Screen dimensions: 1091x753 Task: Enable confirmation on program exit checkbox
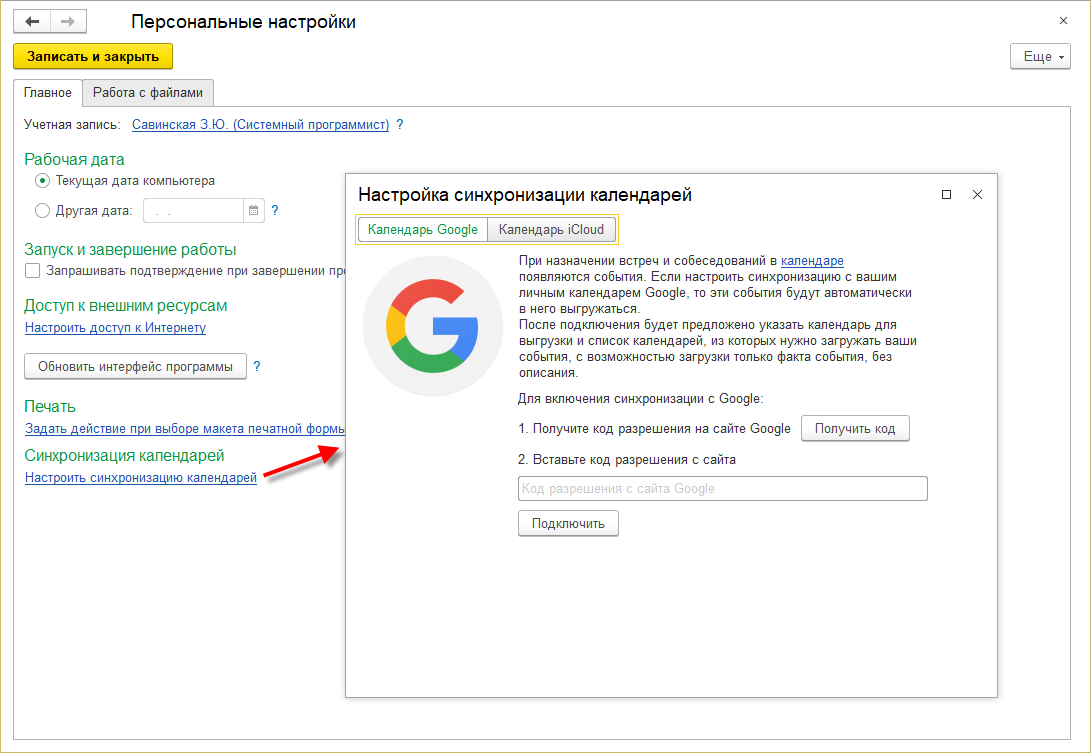point(33,271)
